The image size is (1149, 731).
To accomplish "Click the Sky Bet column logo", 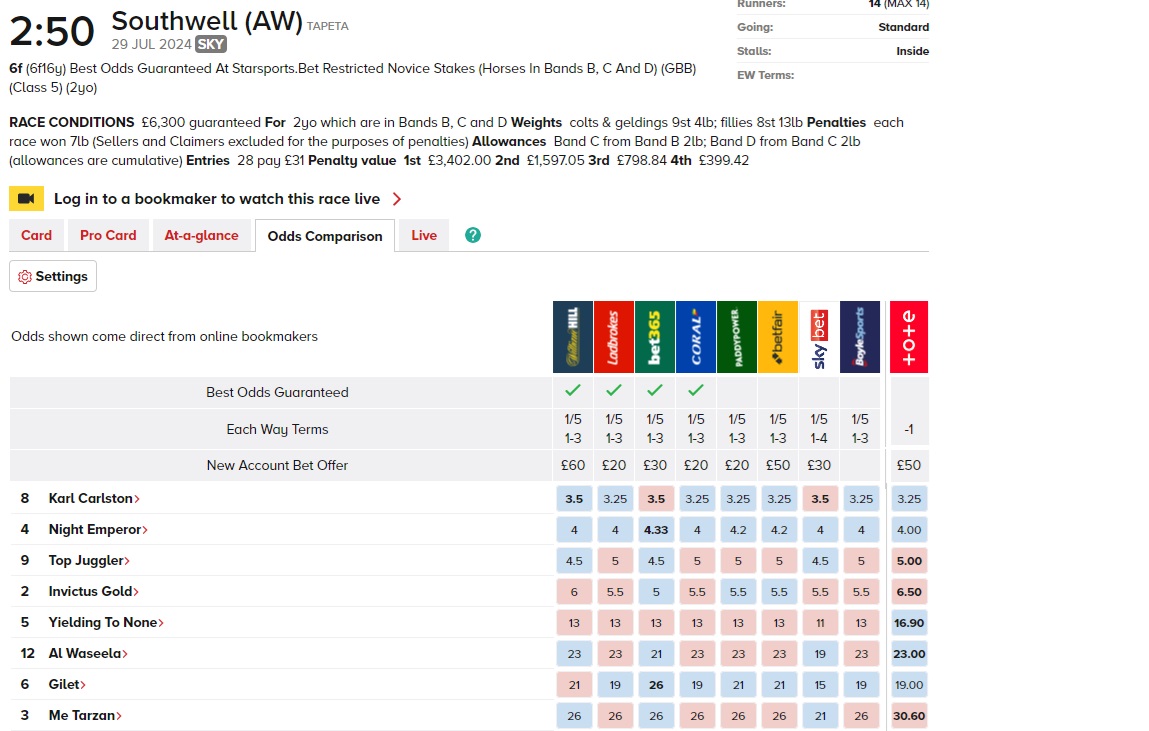I will (819, 337).
